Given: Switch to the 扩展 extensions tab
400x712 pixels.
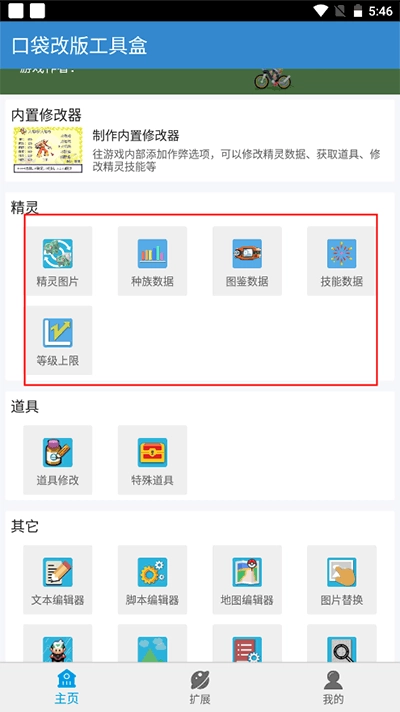Looking at the screenshot, I should point(200,687).
